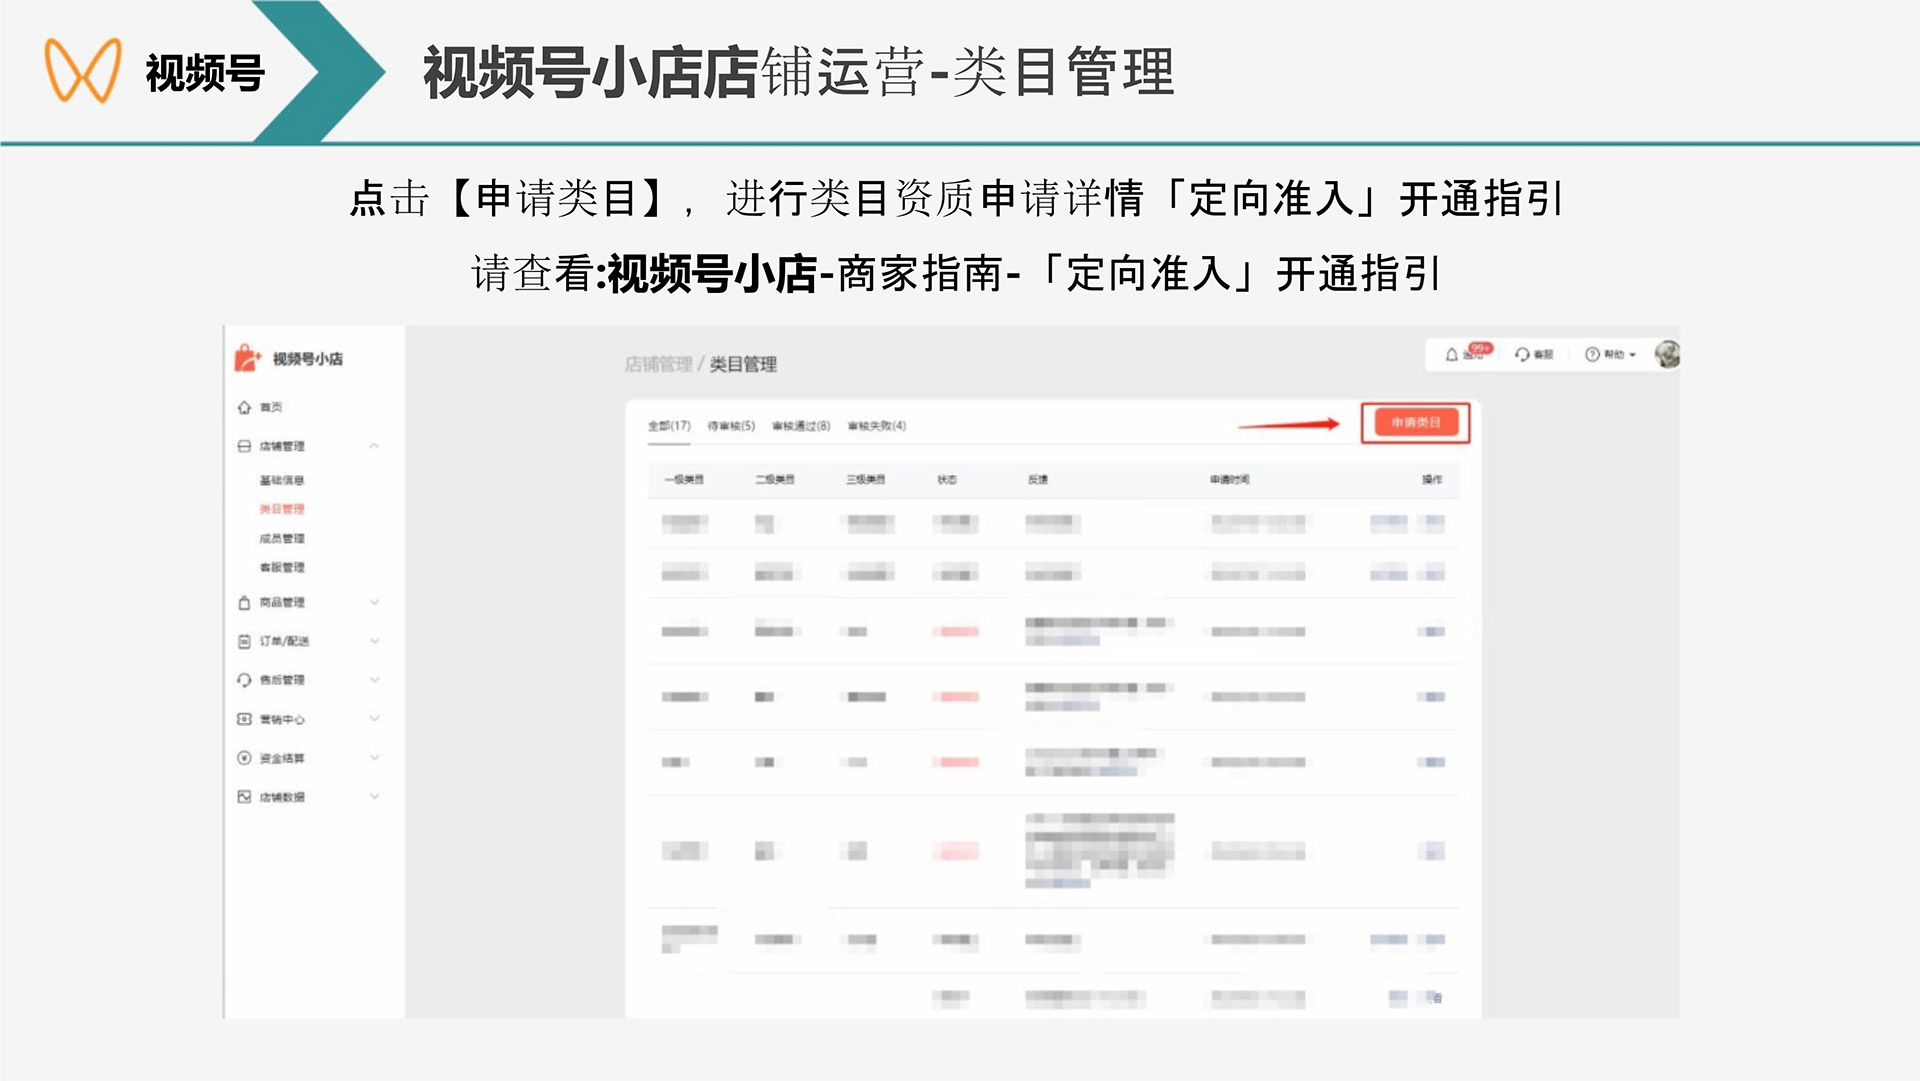Click the 营销中心 sidebar label
Viewport: 1920px width, 1081px height.
[x=282, y=719]
